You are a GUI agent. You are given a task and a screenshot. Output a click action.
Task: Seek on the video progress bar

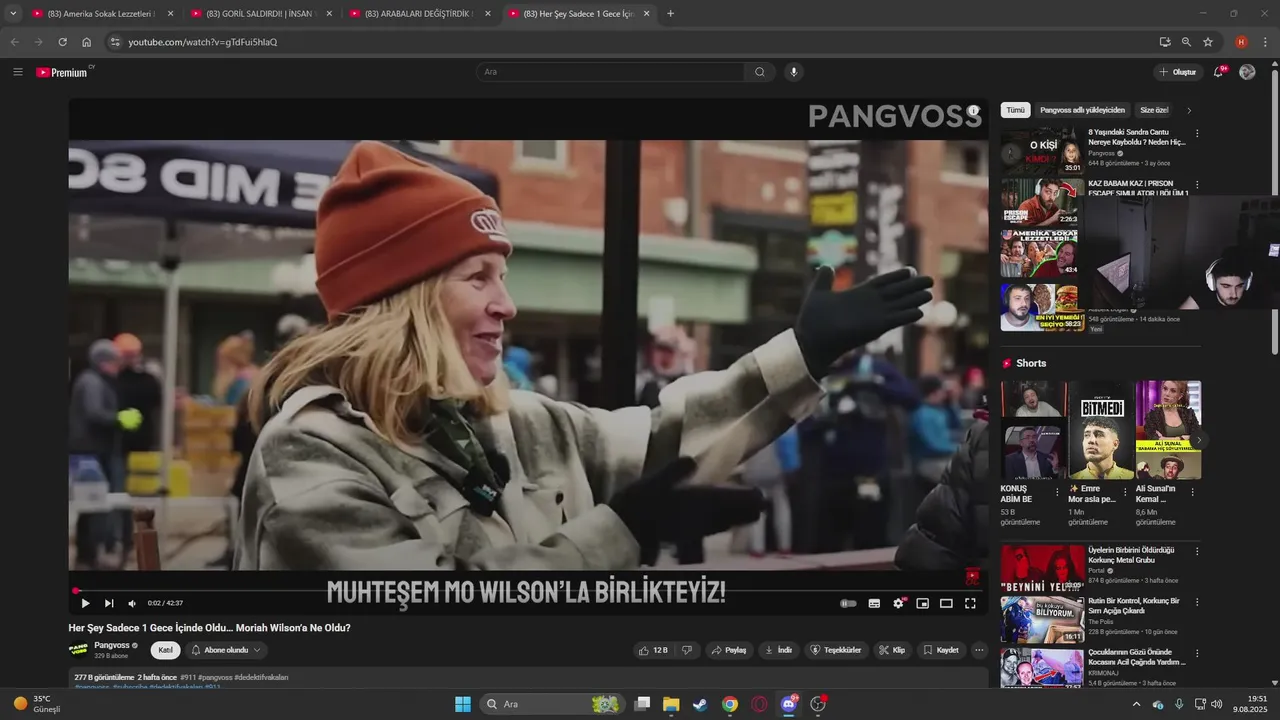[x=528, y=590]
